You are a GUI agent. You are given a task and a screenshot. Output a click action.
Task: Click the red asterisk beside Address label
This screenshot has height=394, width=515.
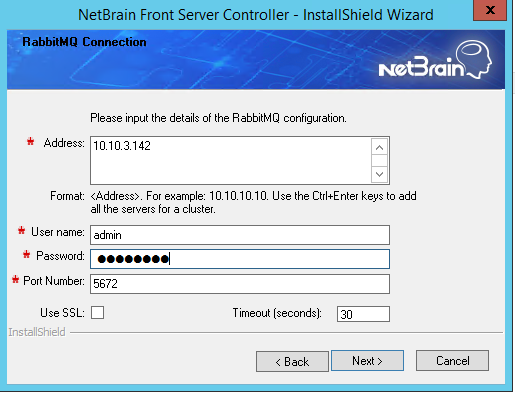(x=30, y=142)
